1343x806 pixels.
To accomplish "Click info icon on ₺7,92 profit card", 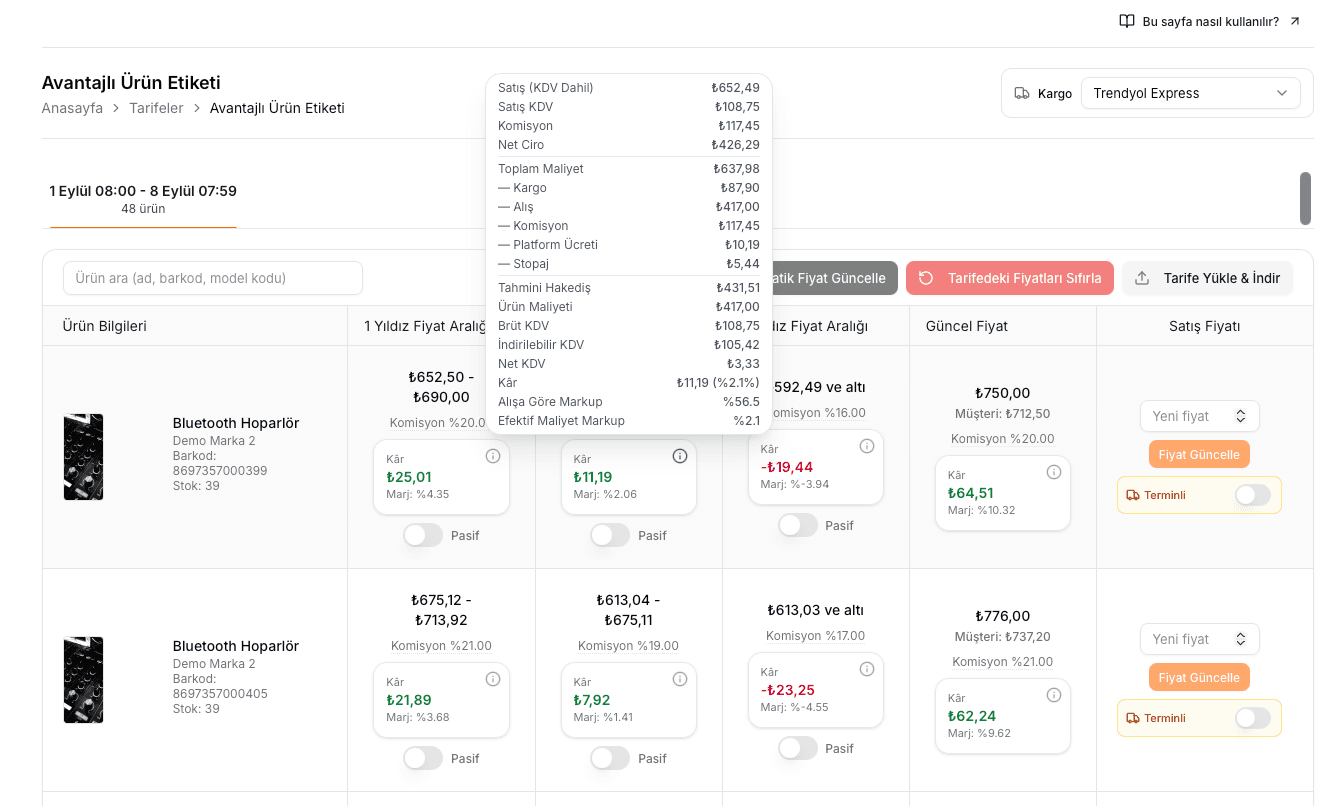I will click(680, 679).
